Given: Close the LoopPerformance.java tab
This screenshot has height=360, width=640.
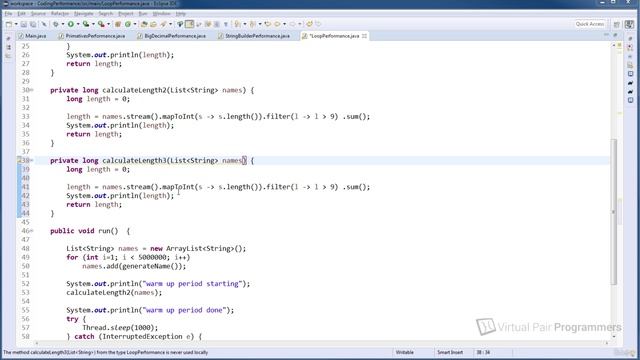Looking at the screenshot, I should coord(364,36).
